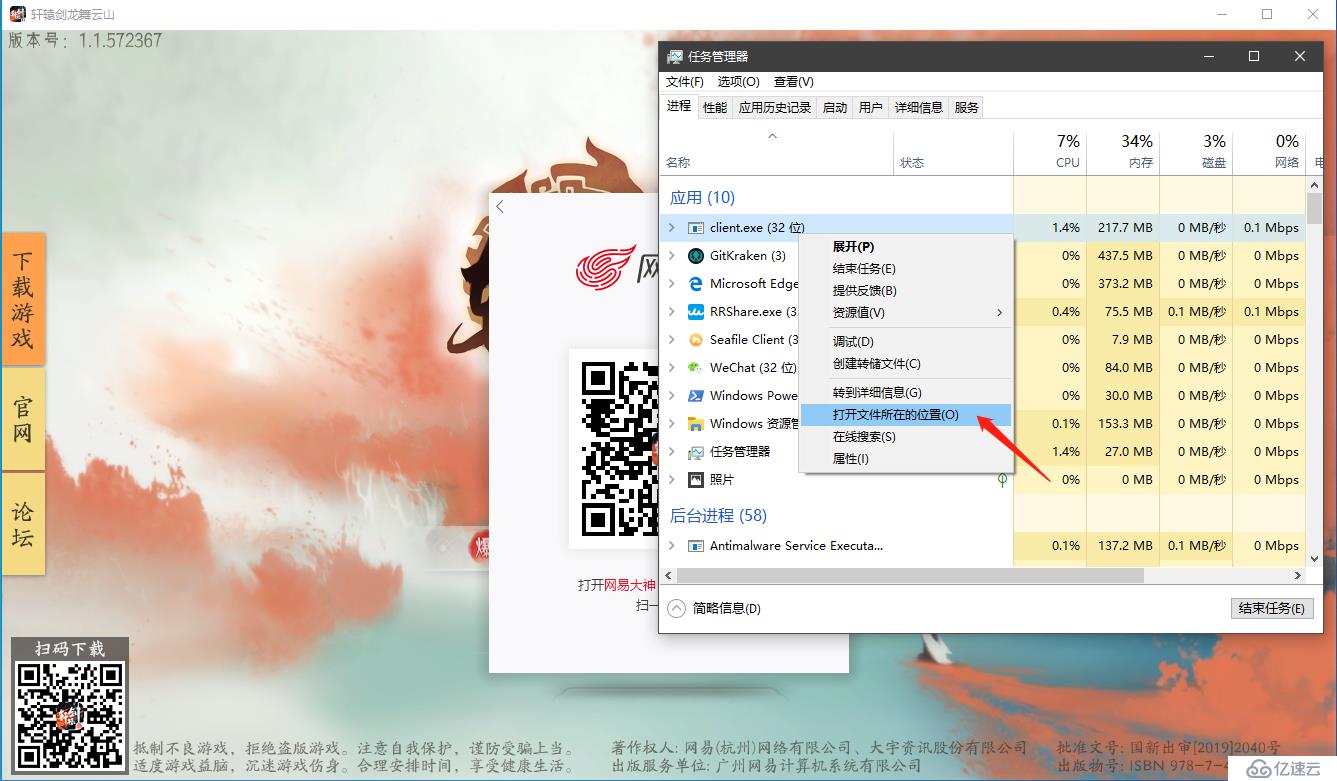
Task: Select 在线搜索(S) in context menu
Action: (906, 437)
